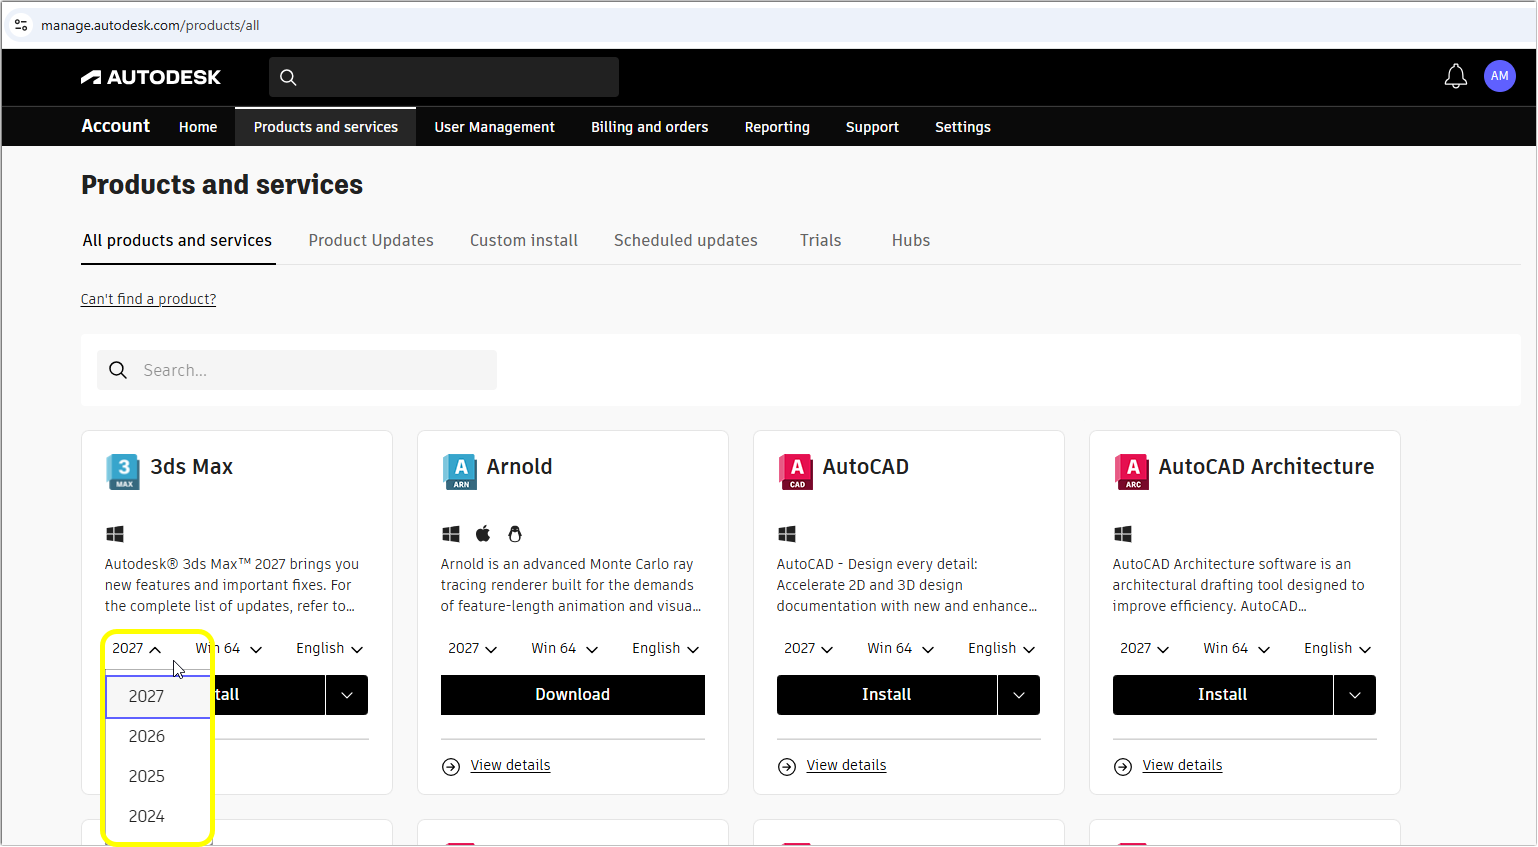Click the Apple platform icon under Arnold
Screen dimensions: 1538x847
click(483, 533)
